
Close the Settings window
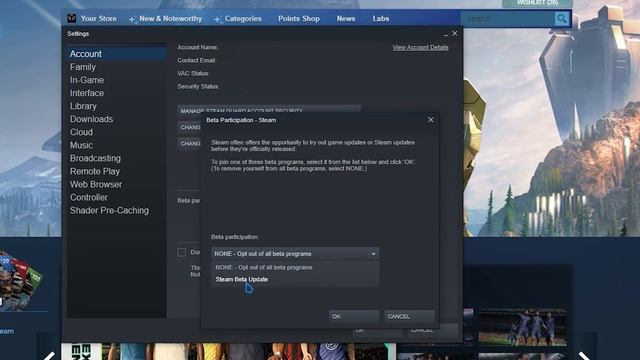coord(455,33)
